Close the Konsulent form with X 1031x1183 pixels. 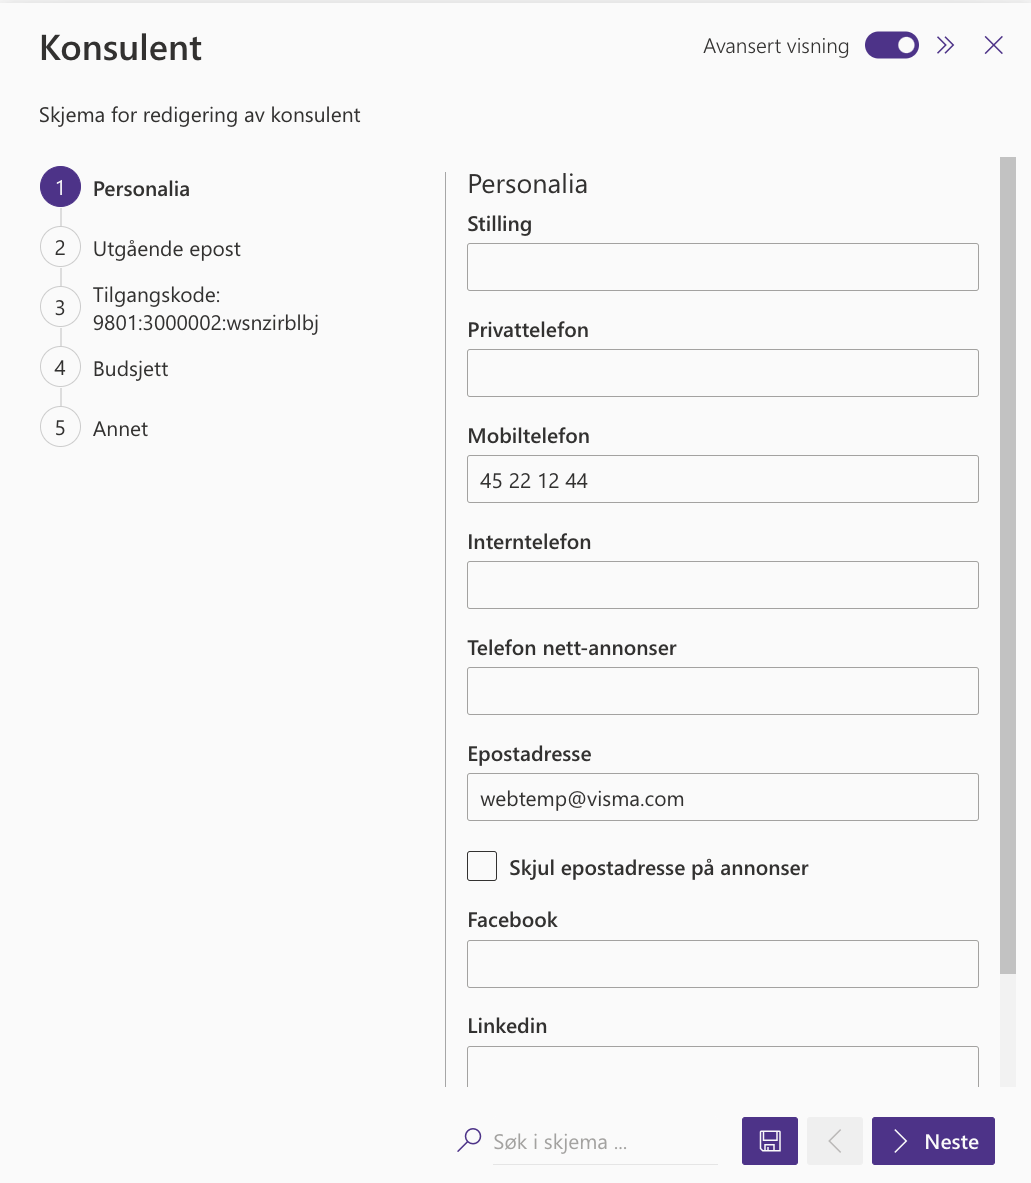tap(993, 46)
